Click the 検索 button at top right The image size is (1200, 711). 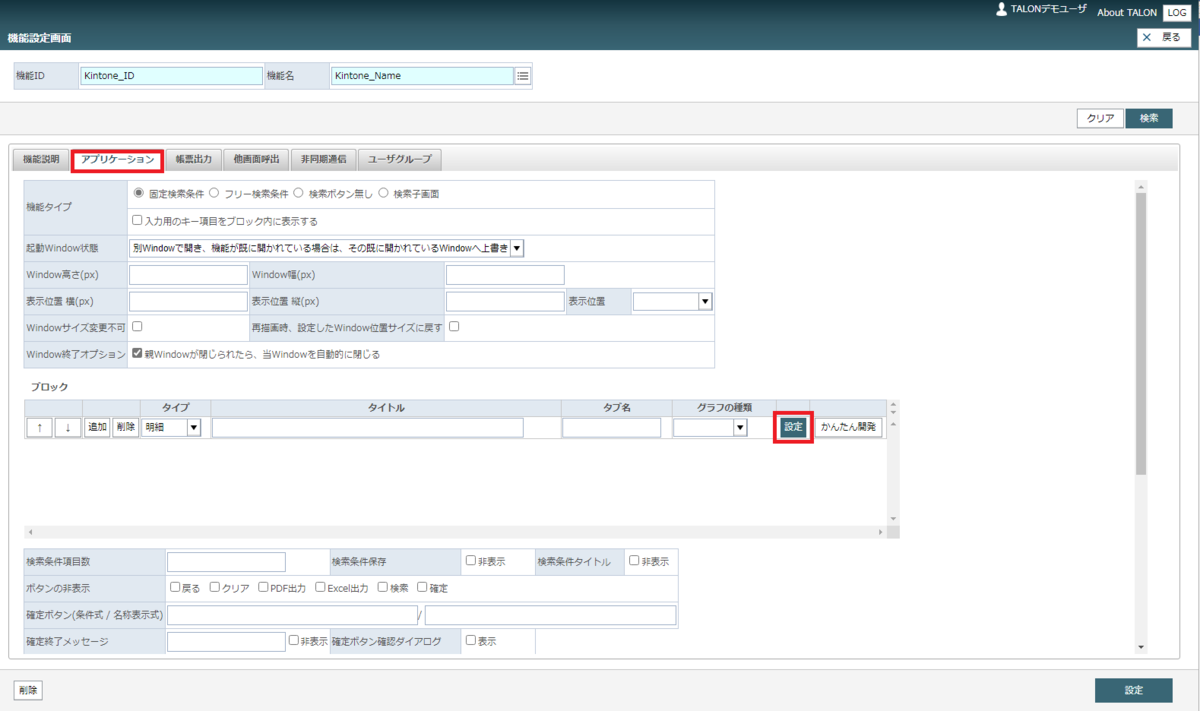pyautogui.click(x=1149, y=118)
